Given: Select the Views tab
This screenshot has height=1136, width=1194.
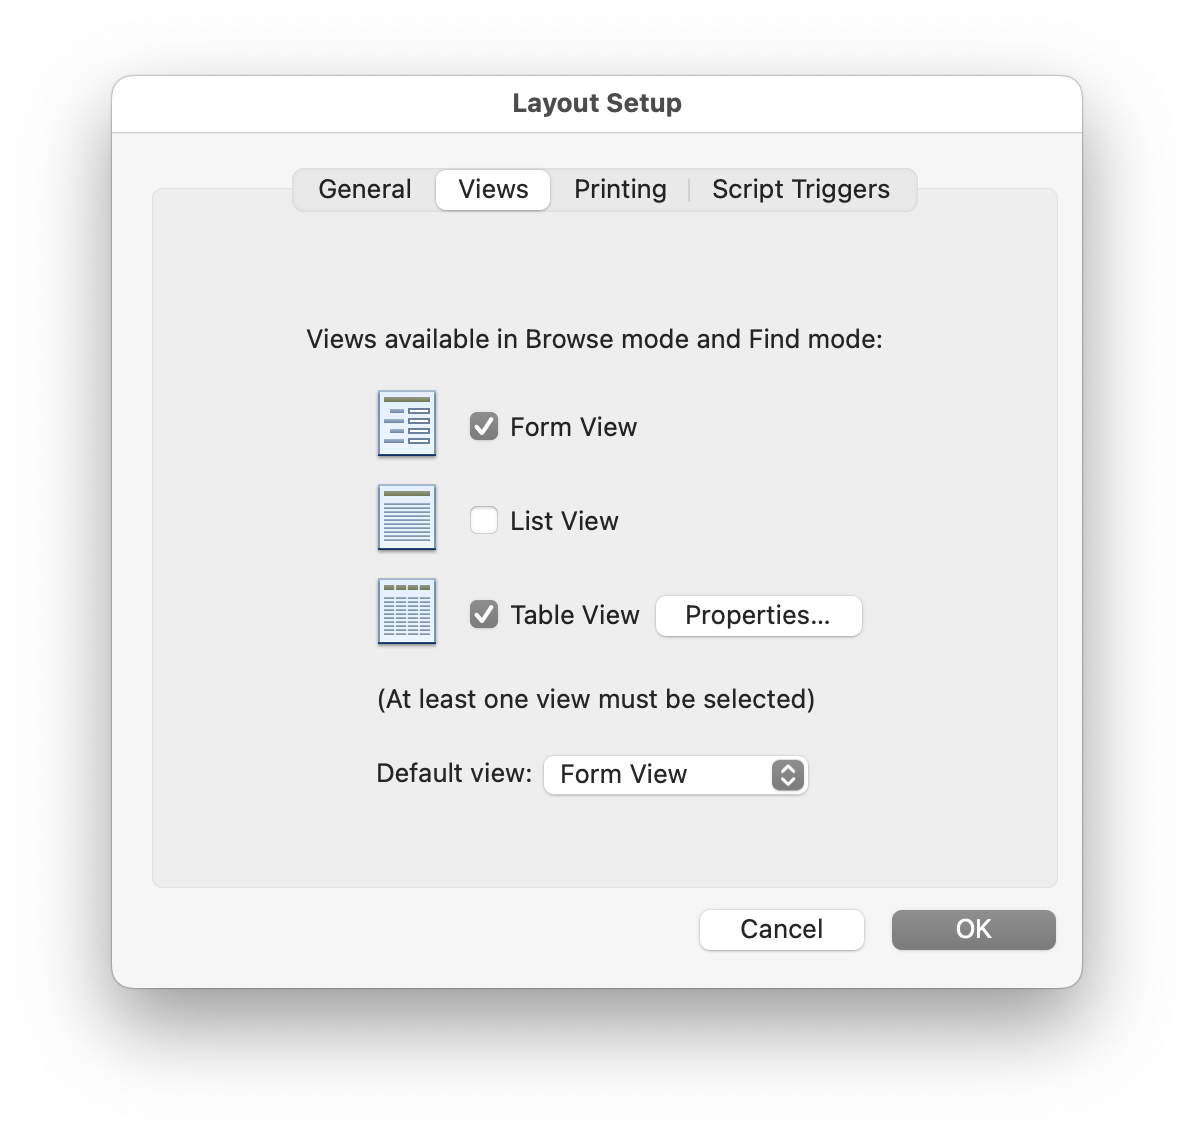Looking at the screenshot, I should click(x=493, y=189).
